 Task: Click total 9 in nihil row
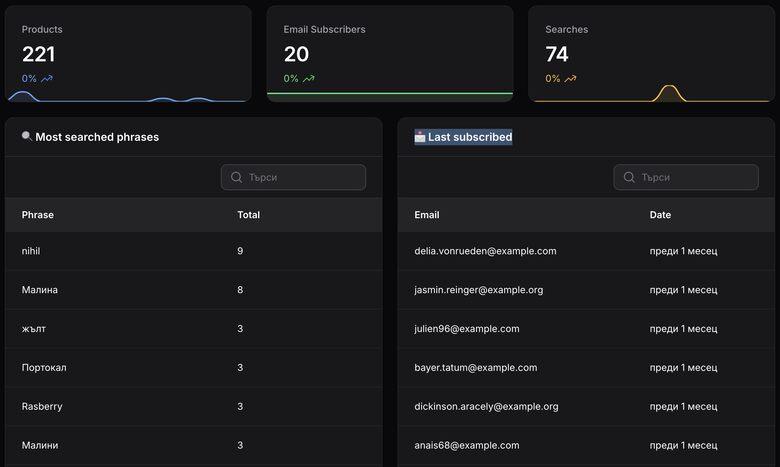[240, 251]
